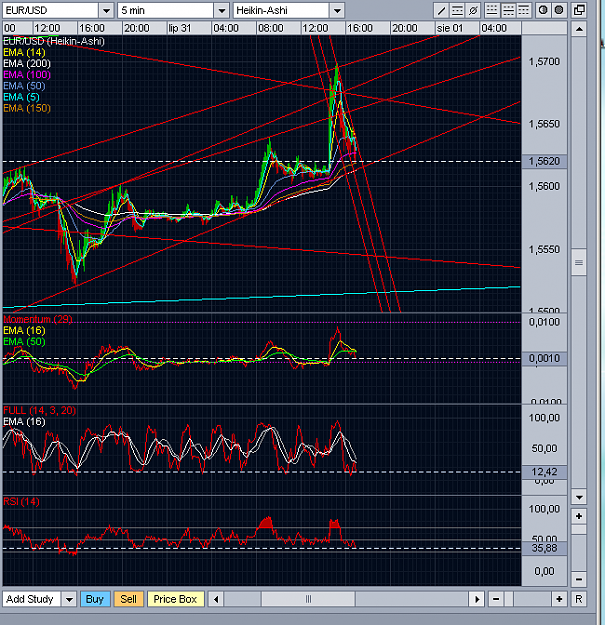Click the Momentum (29) study label
The height and width of the screenshot is (625, 605).
[38, 319]
